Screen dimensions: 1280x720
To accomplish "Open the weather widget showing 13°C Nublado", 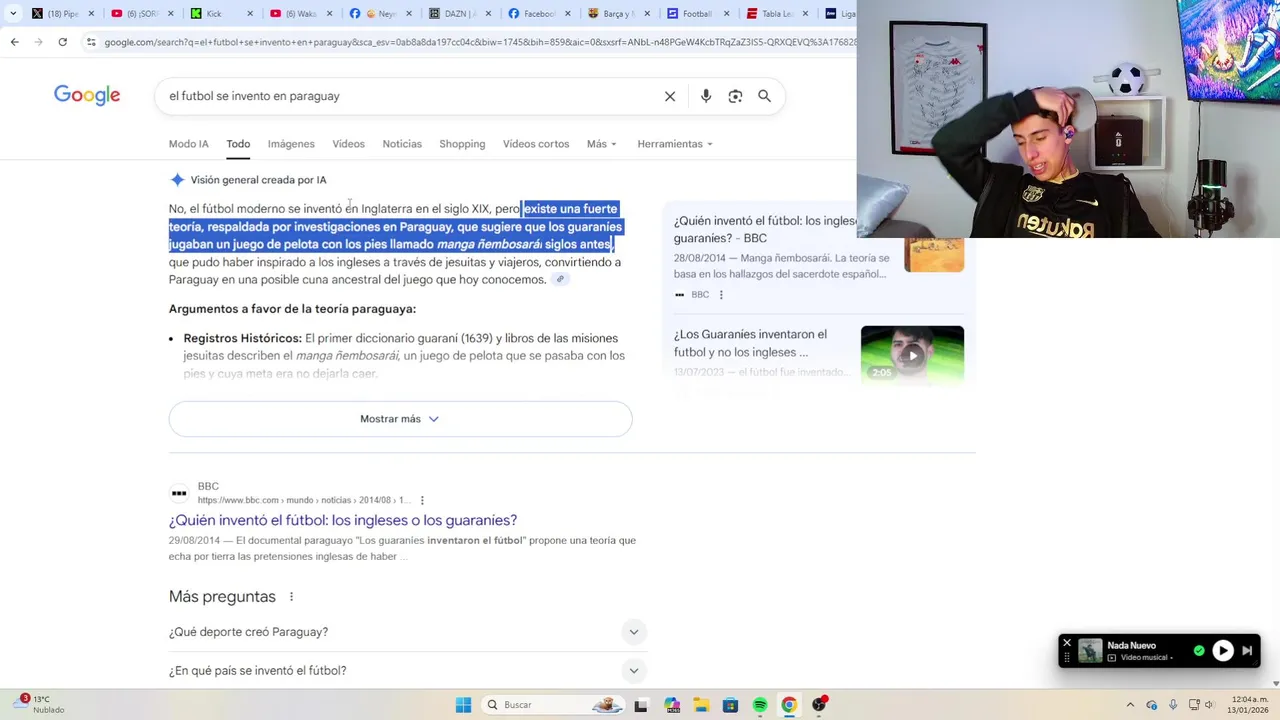I will pyautogui.click(x=40, y=705).
